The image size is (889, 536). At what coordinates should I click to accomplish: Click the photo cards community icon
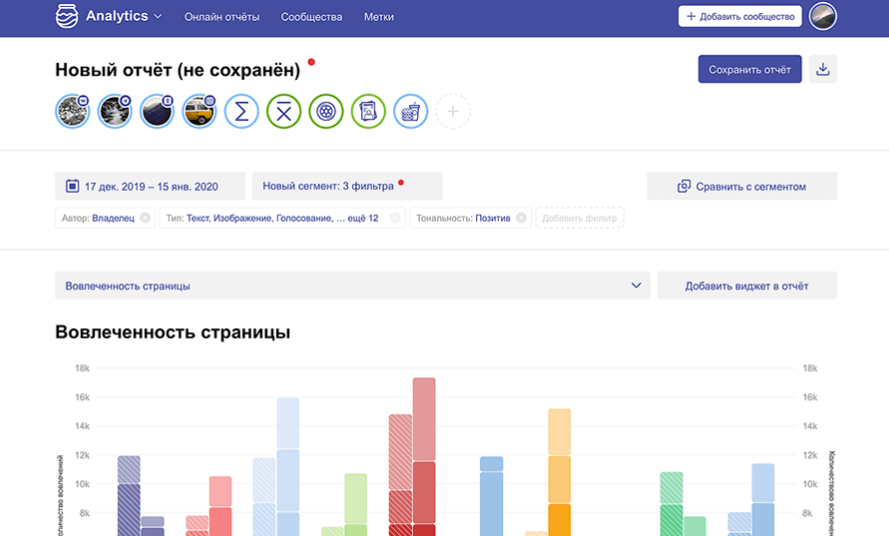coord(368,111)
